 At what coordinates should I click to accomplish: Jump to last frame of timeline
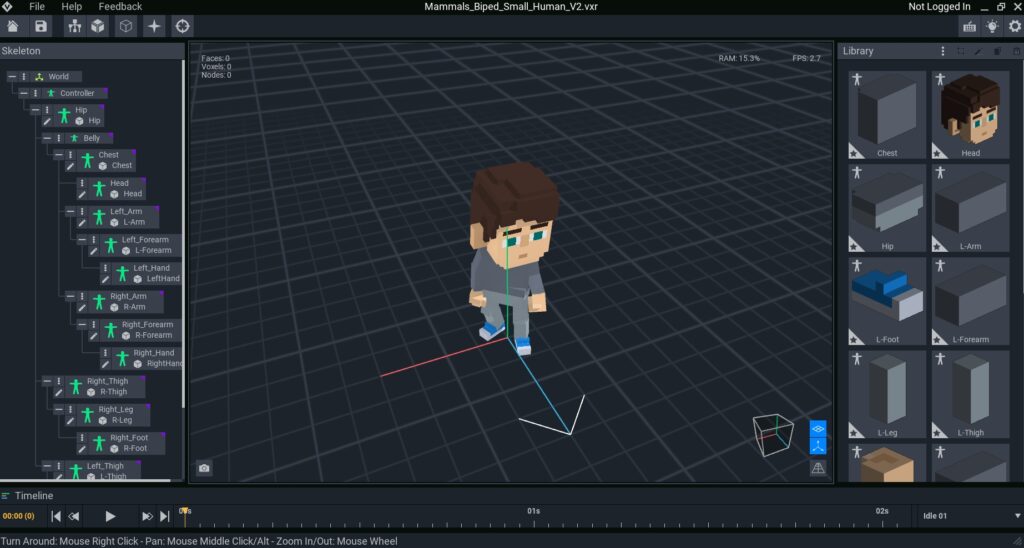click(165, 517)
